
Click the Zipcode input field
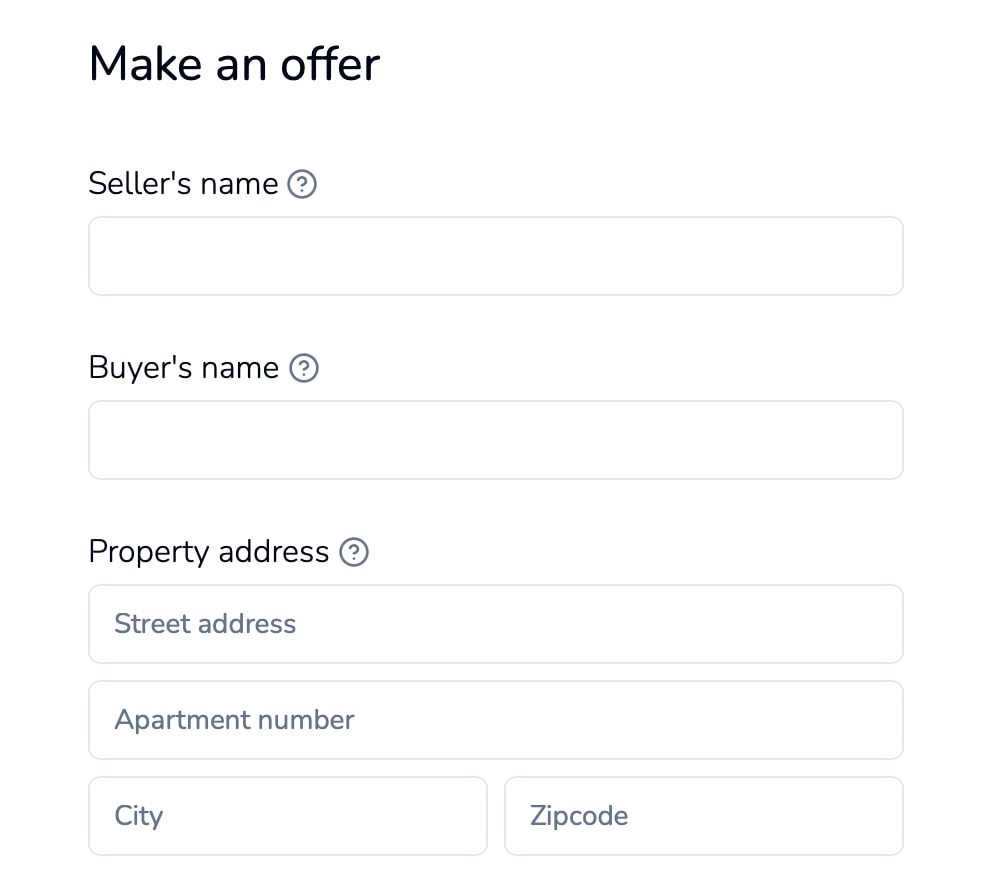coord(704,816)
